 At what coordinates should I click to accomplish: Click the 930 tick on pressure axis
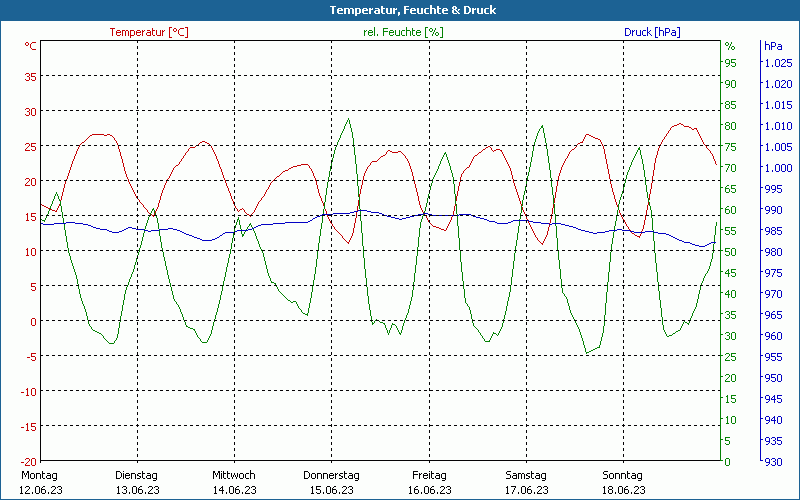pyautogui.click(x=772, y=462)
